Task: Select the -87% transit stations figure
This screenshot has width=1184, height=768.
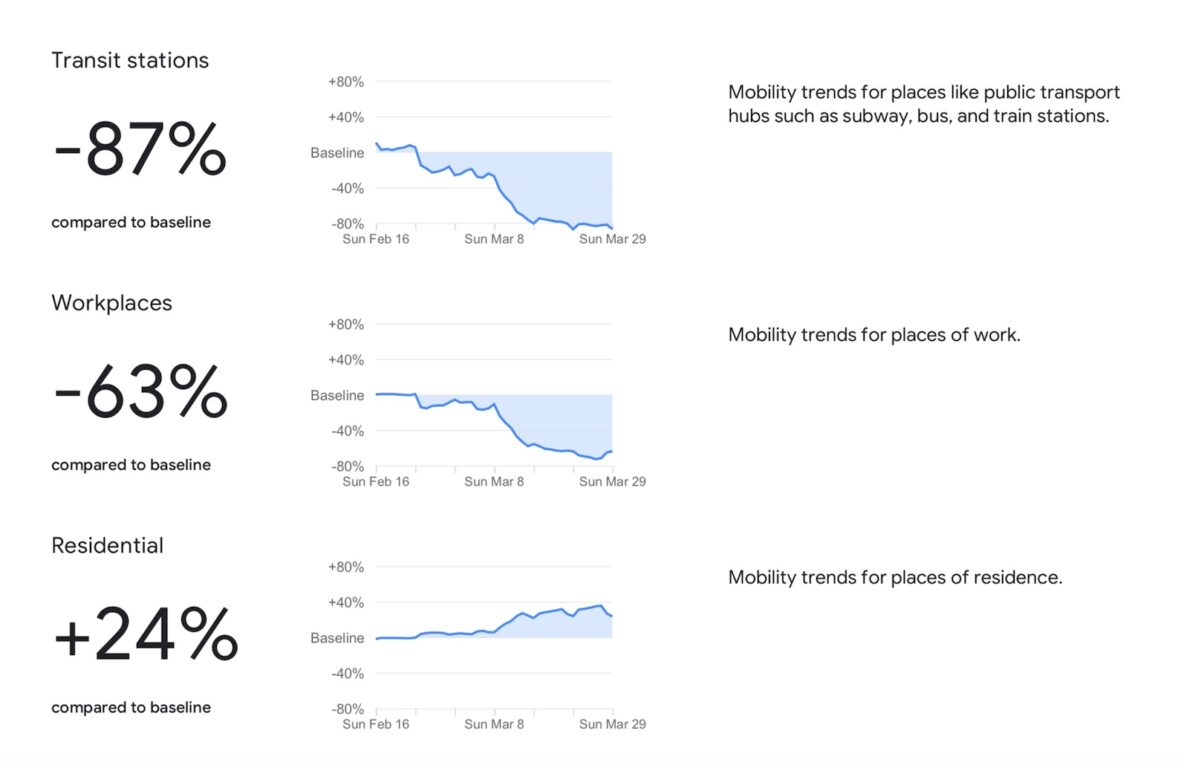Action: tap(140, 150)
